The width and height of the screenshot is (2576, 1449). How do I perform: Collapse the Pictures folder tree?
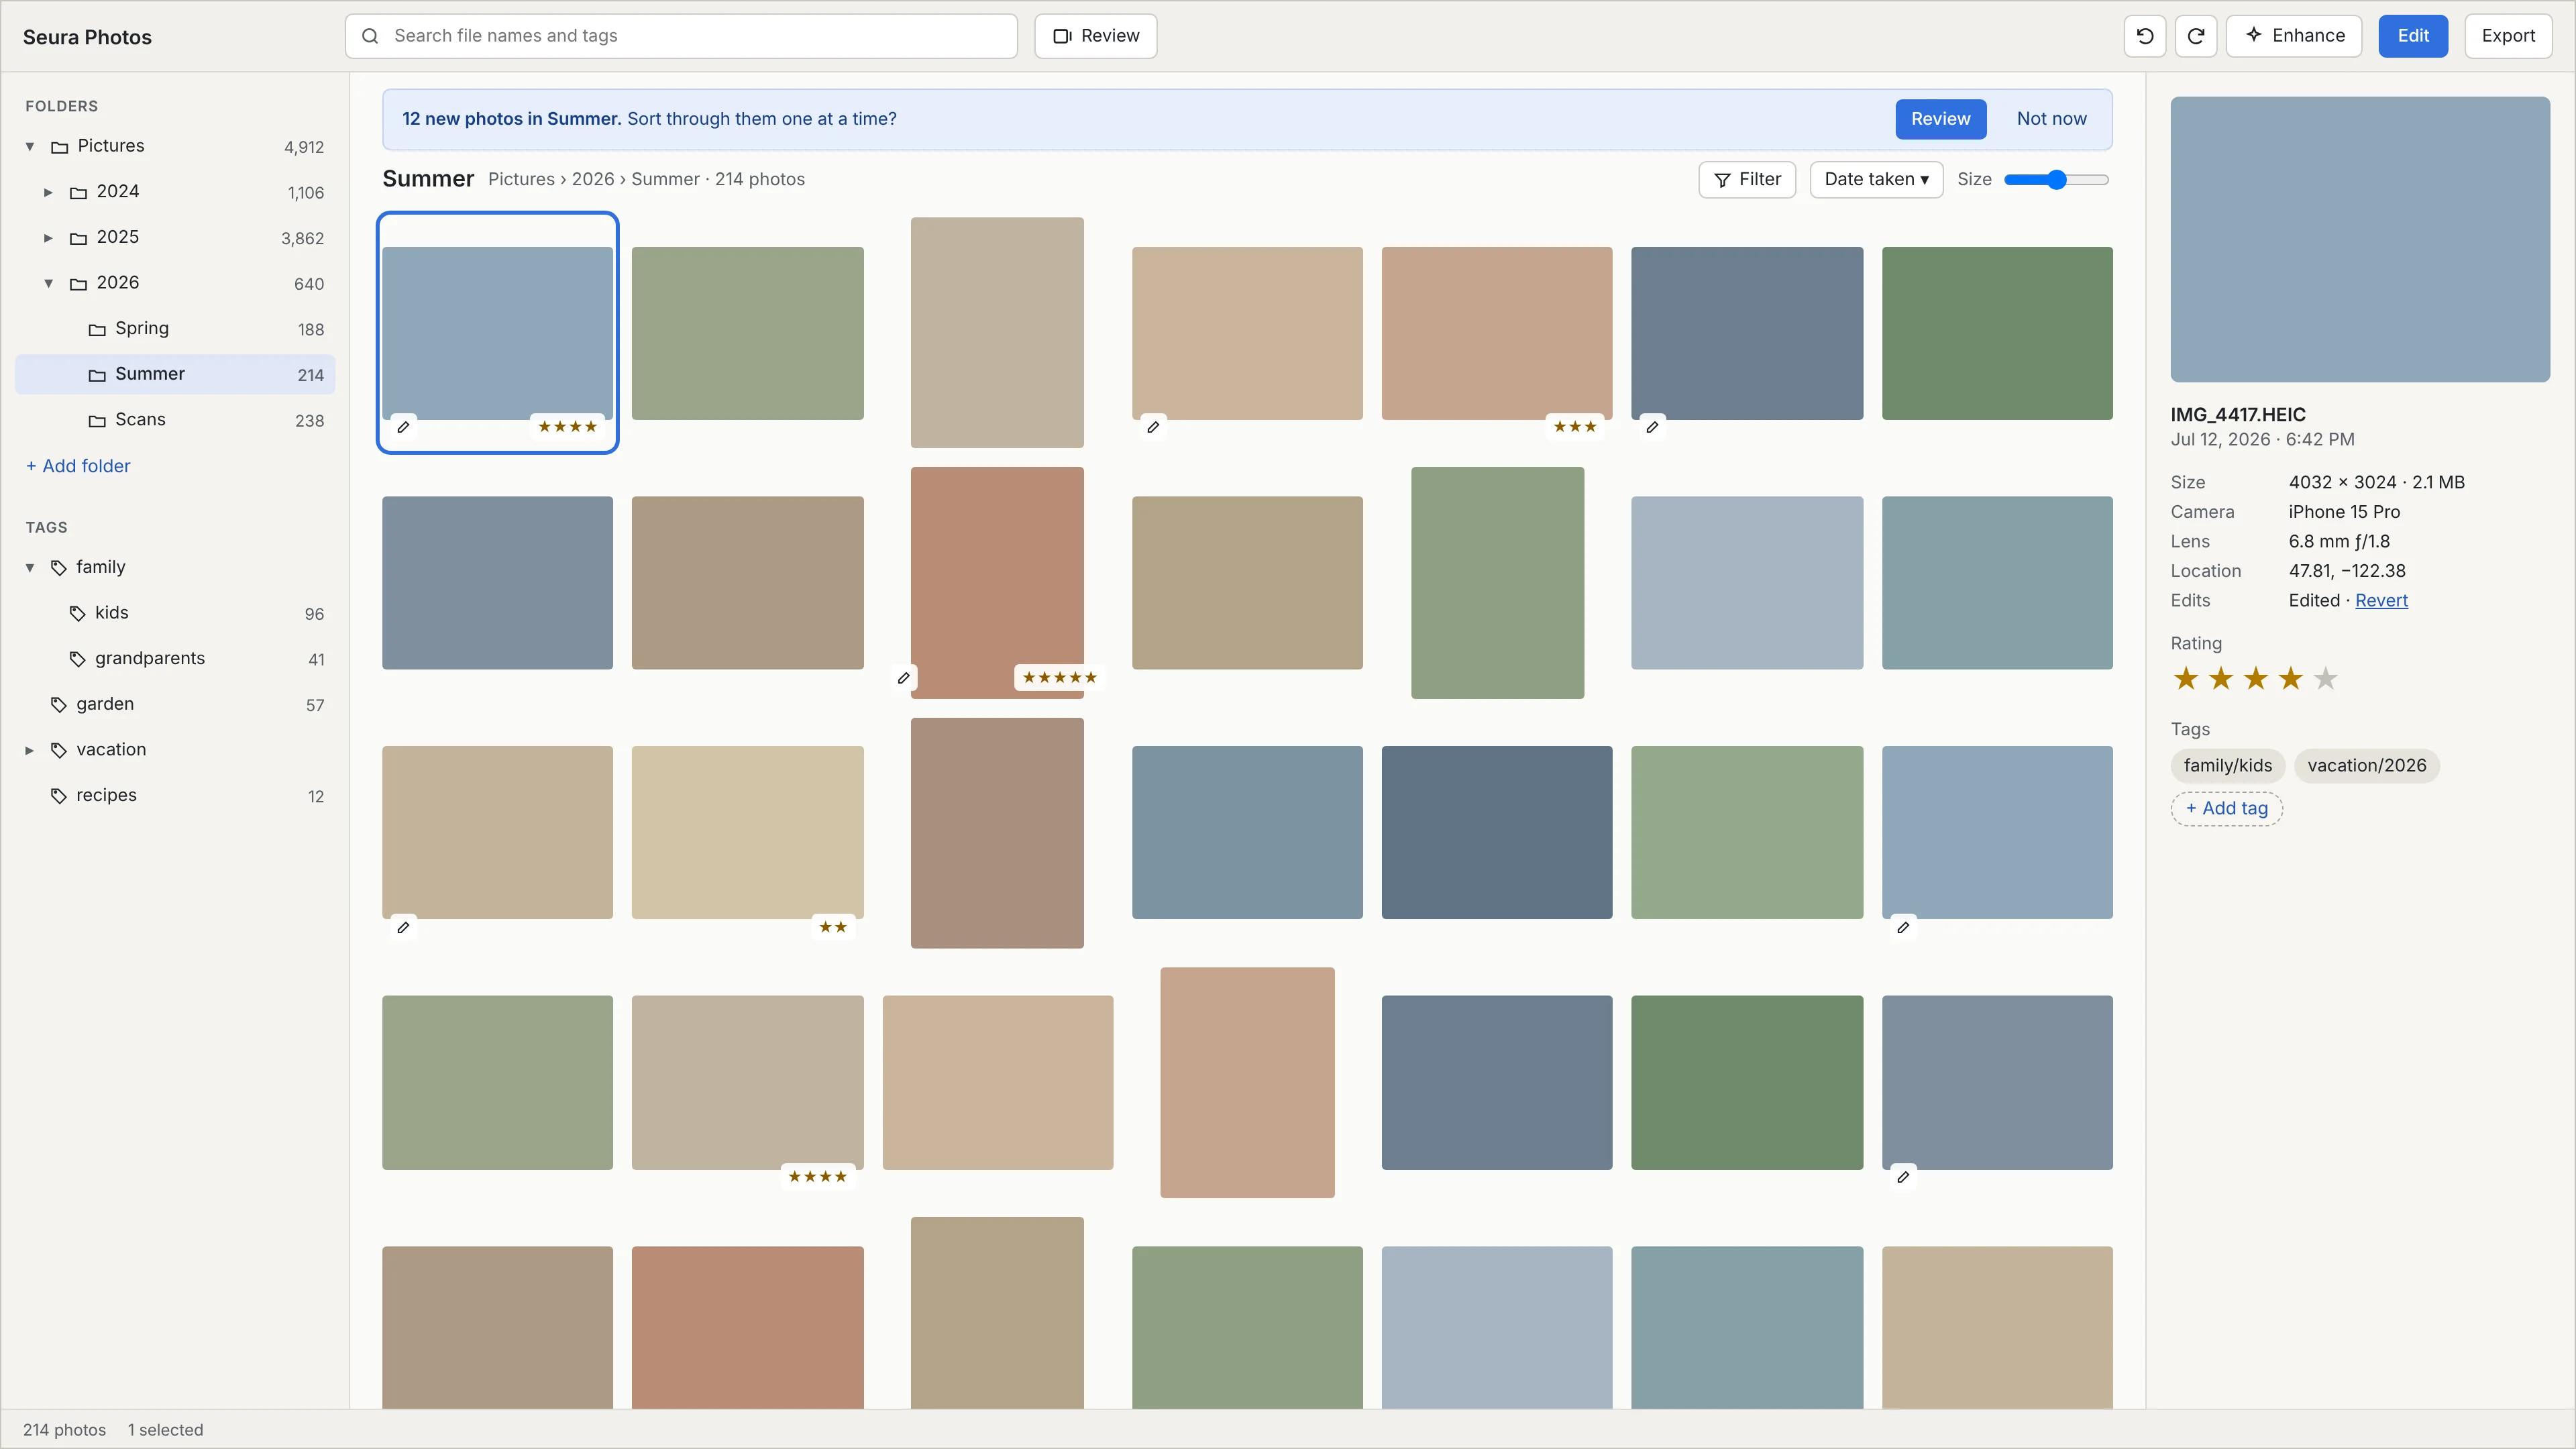30,147
